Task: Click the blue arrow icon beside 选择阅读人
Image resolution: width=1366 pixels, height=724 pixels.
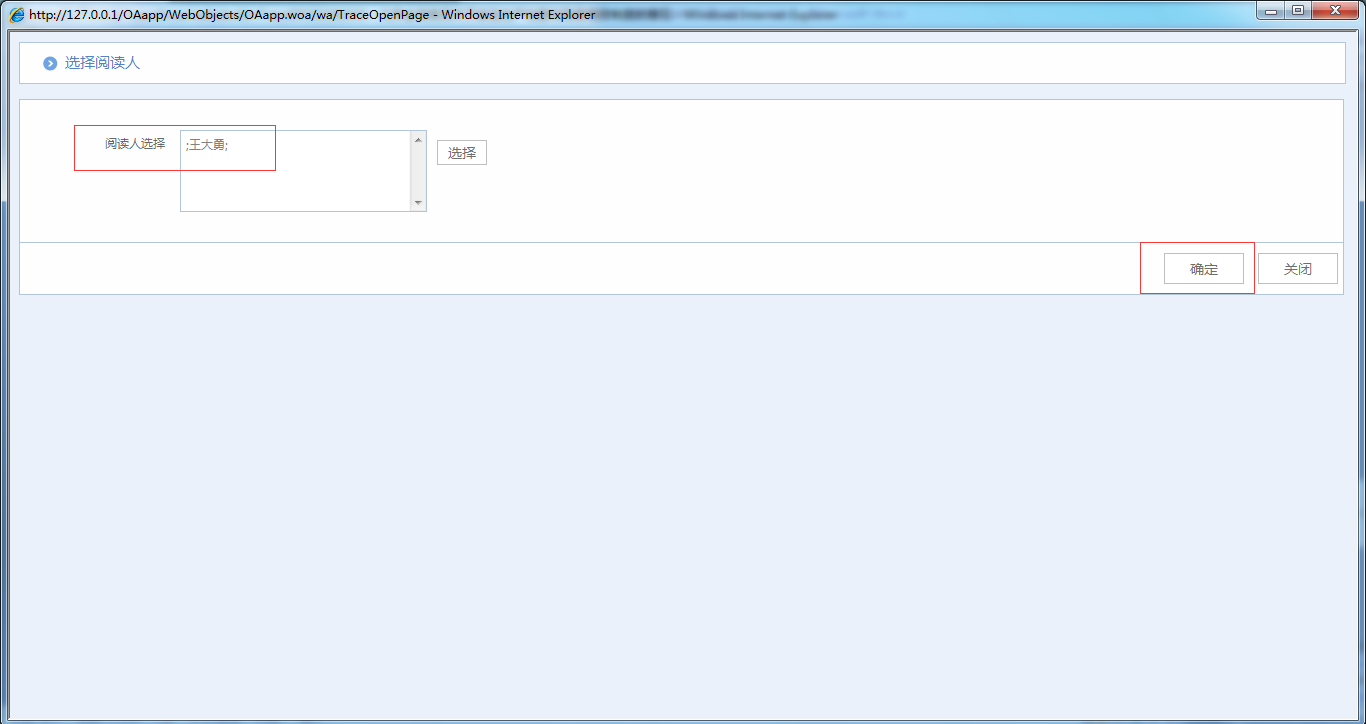Action: click(50, 63)
